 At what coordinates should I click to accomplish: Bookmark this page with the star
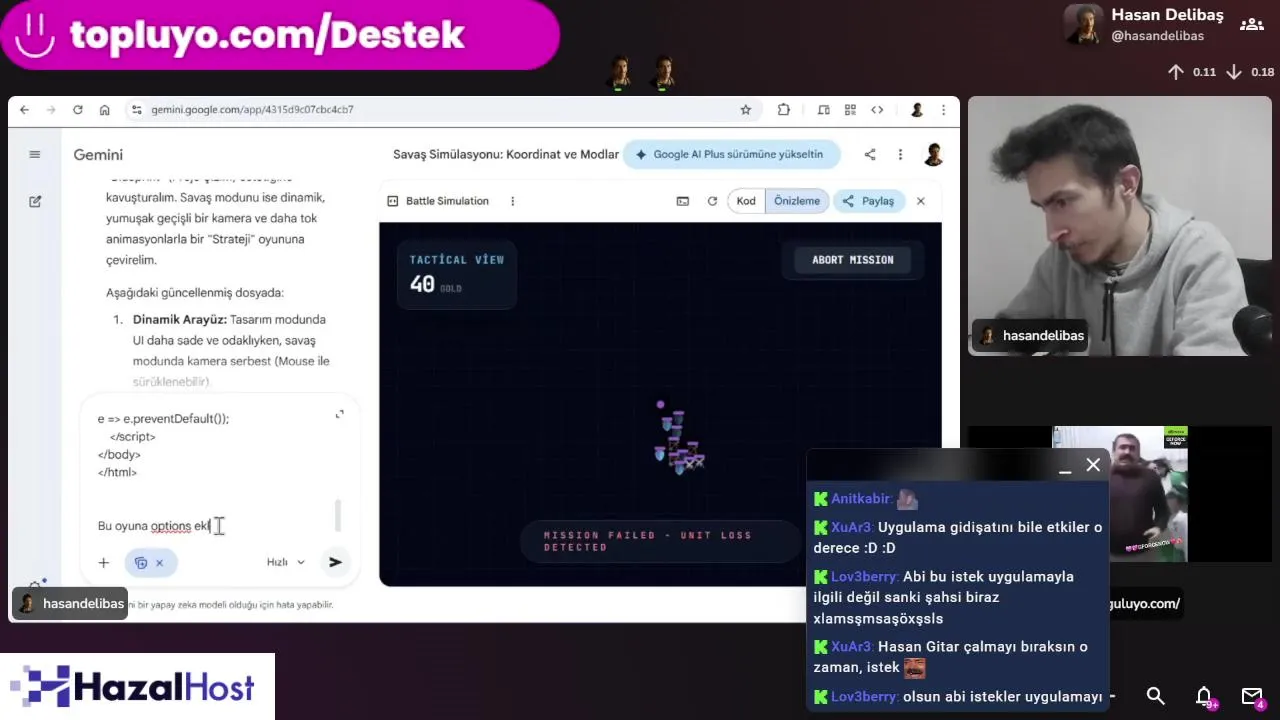tap(745, 110)
